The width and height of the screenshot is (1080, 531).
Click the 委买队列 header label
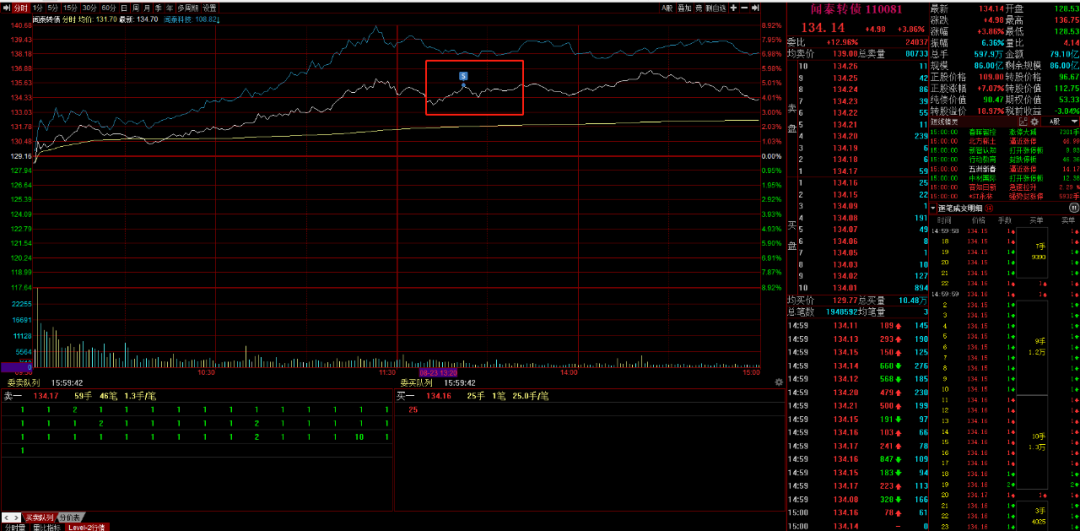417,382
